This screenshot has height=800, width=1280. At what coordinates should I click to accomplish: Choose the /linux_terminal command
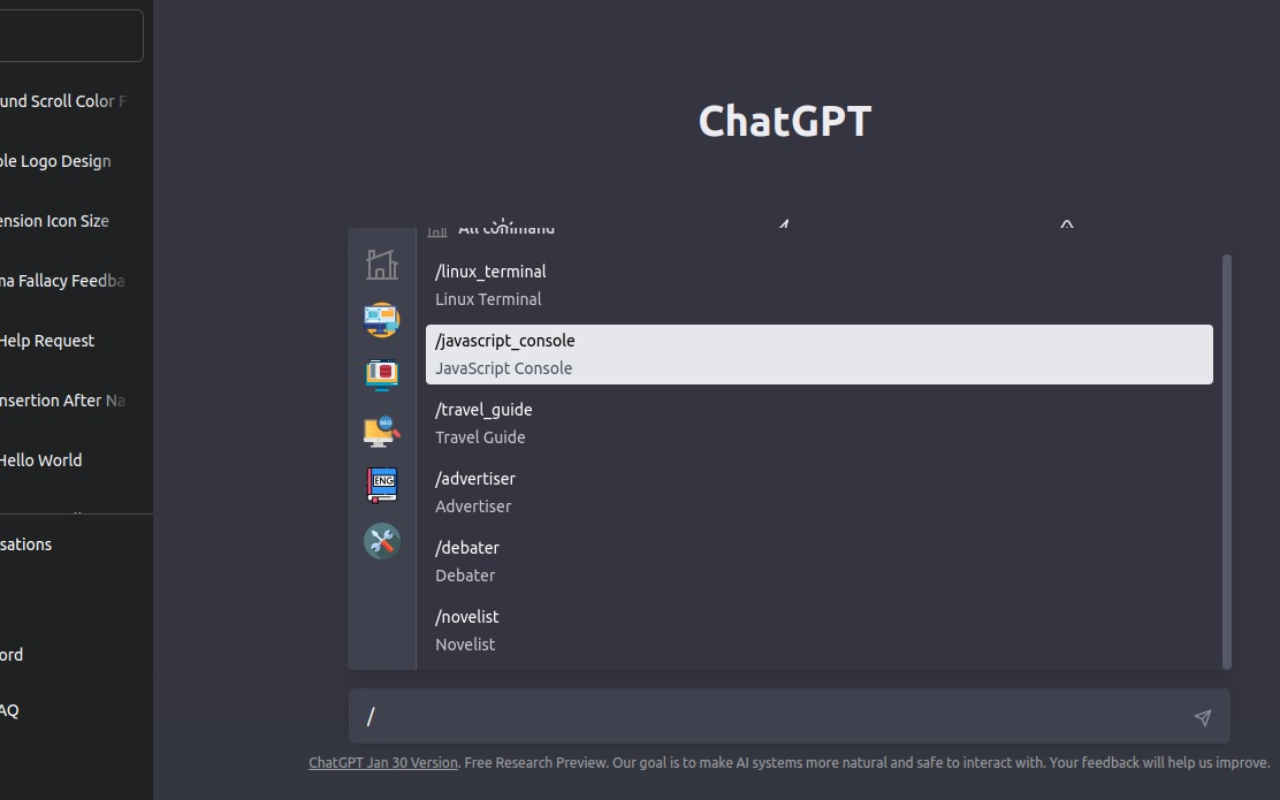click(x=819, y=285)
